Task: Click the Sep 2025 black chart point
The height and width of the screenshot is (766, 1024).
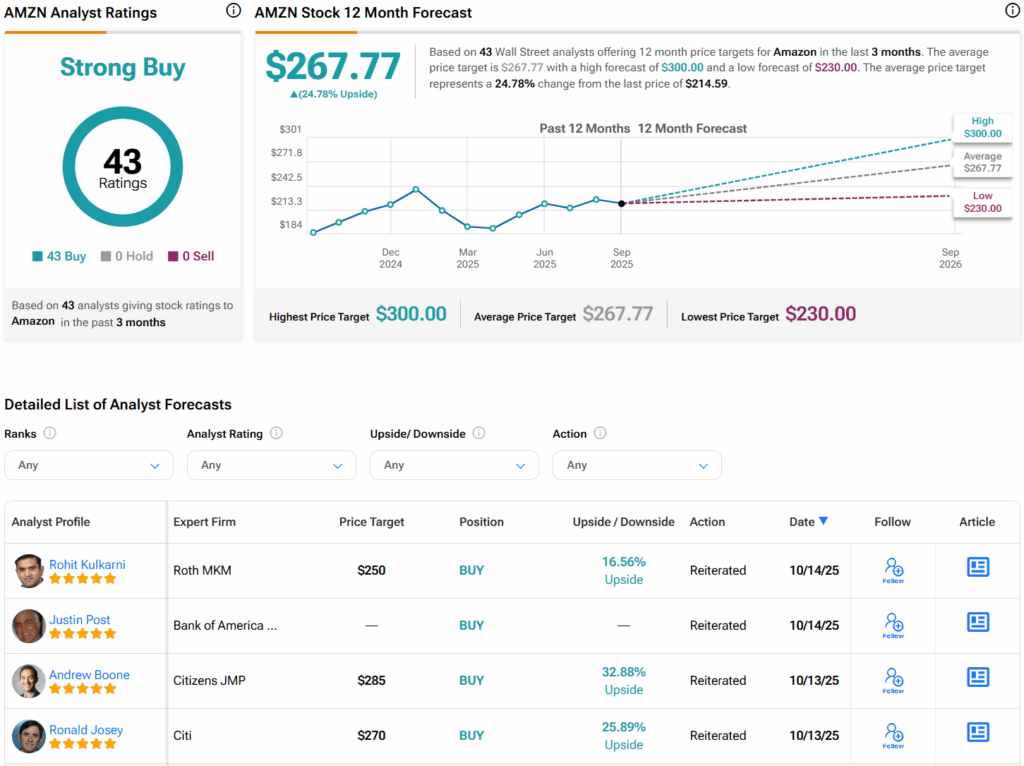Action: 622,203
